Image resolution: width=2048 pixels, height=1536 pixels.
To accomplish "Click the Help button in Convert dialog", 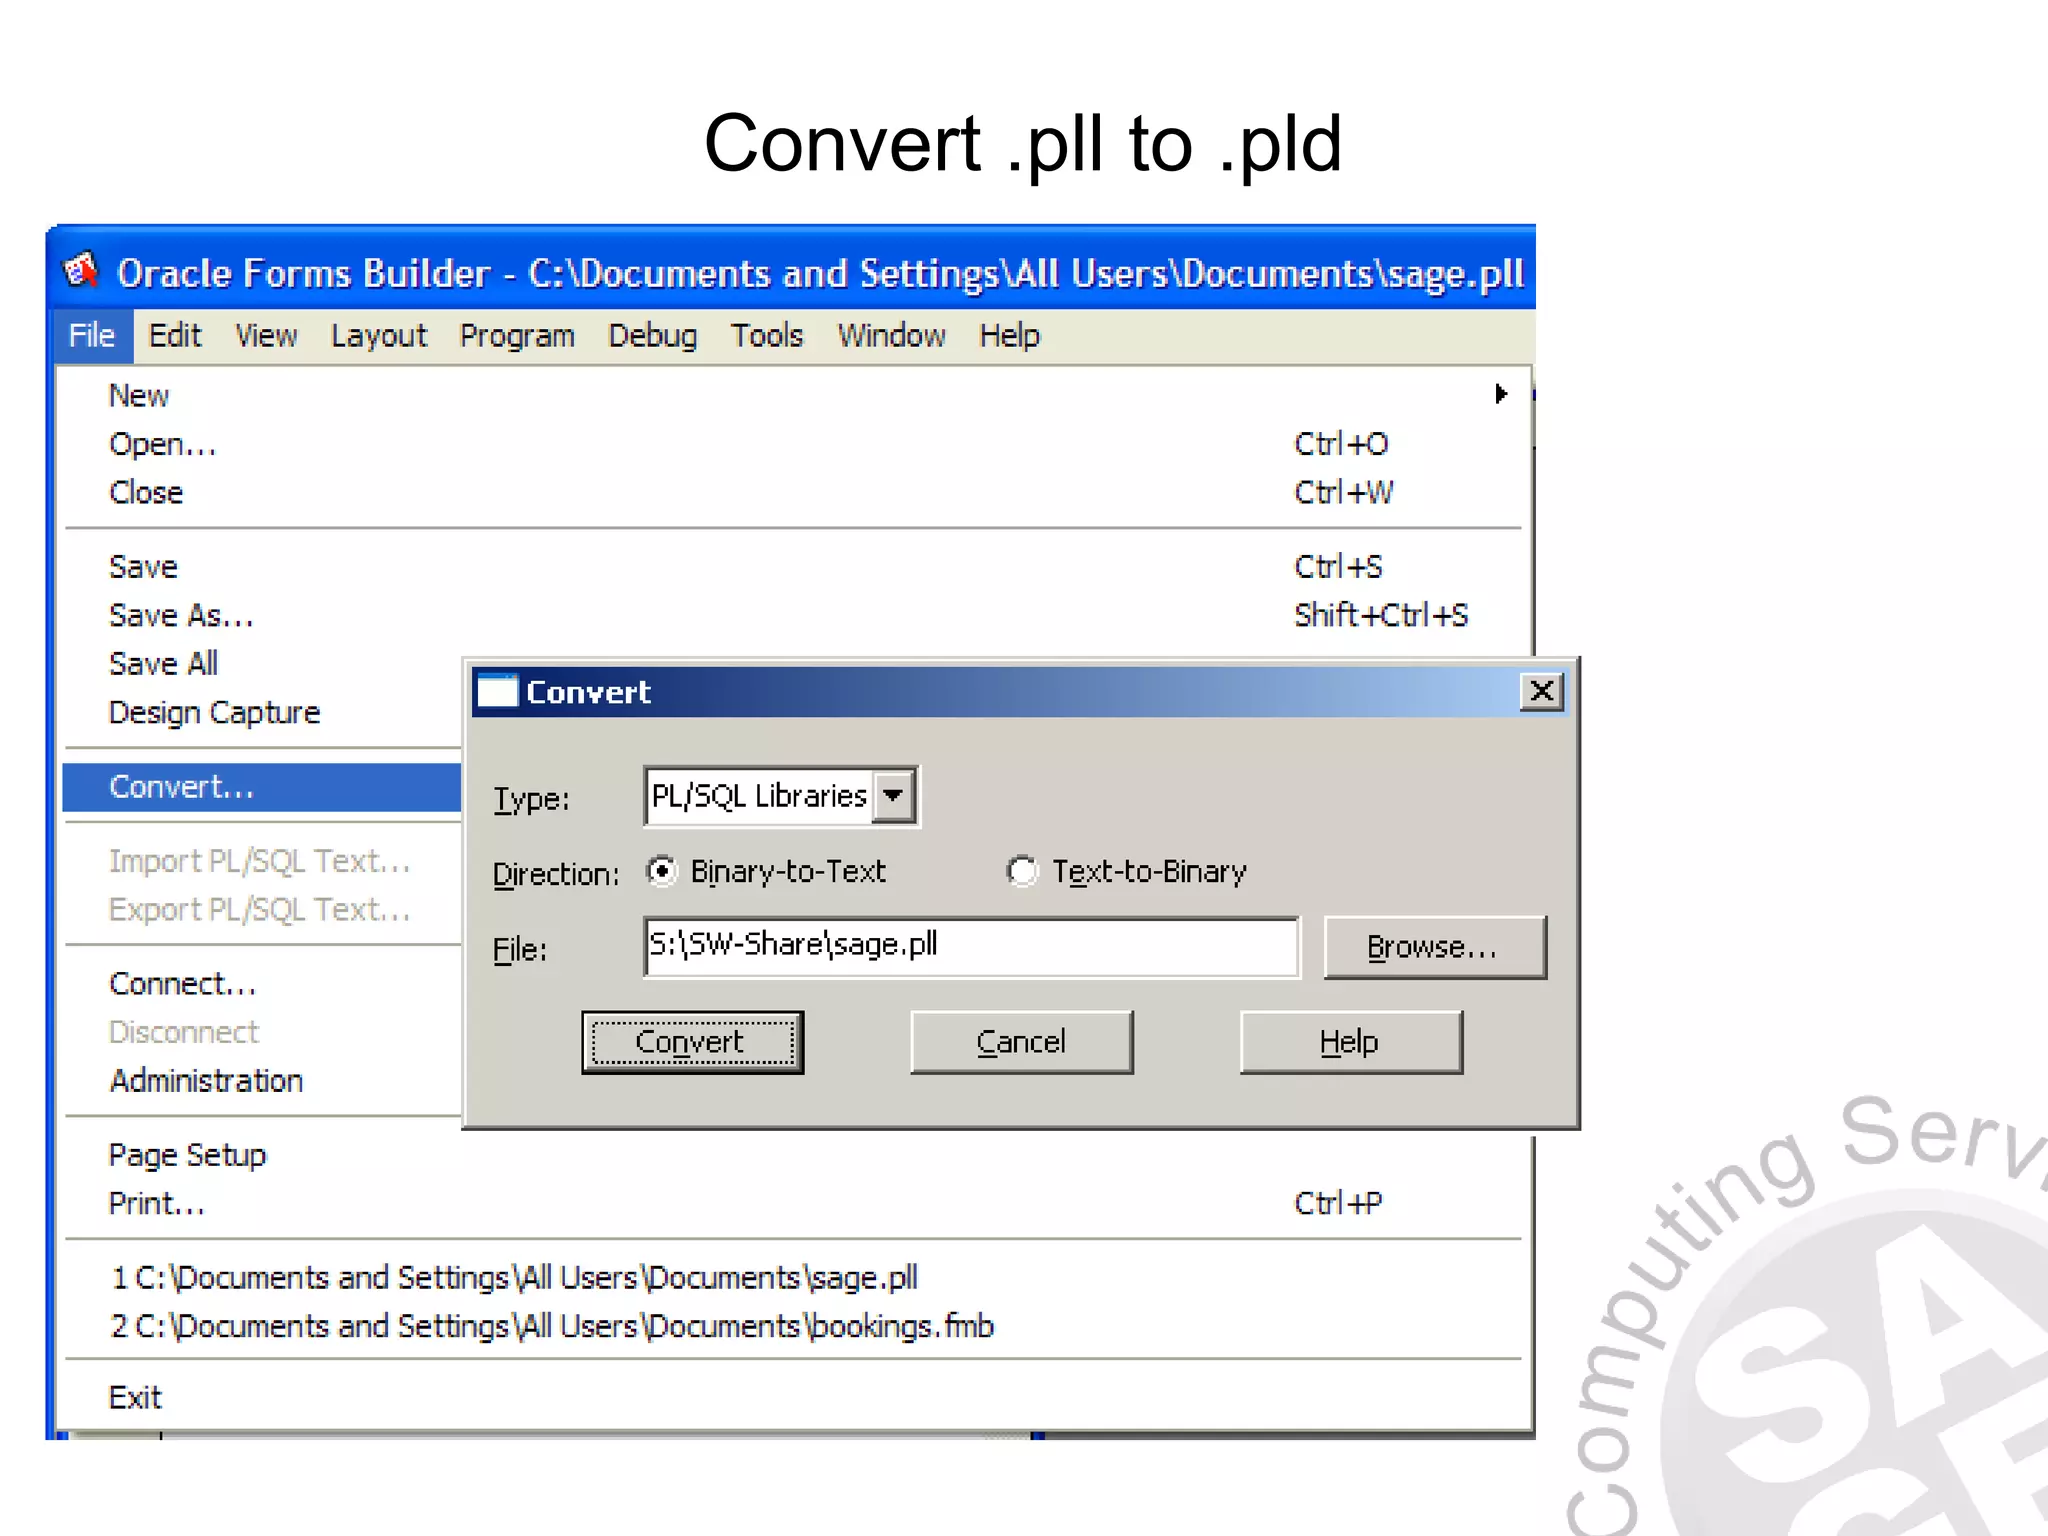I will click(1350, 1042).
